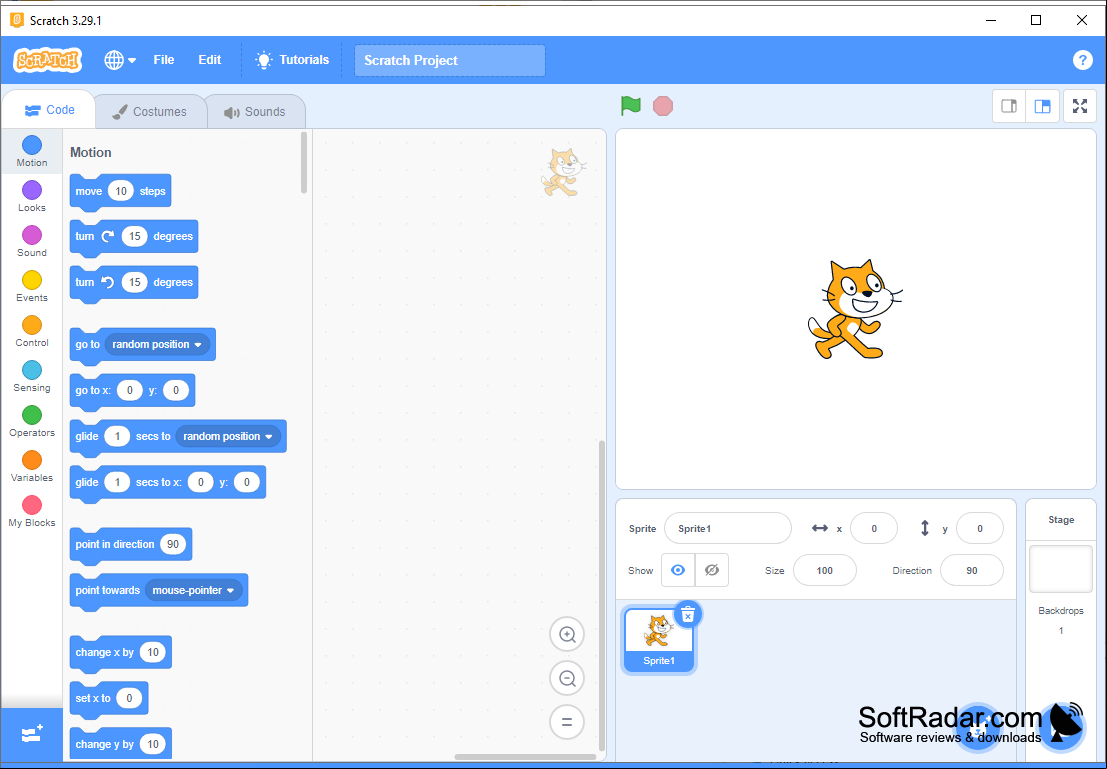The height and width of the screenshot is (769, 1107).
Task: Select the Events block category
Action: pyautogui.click(x=32, y=287)
